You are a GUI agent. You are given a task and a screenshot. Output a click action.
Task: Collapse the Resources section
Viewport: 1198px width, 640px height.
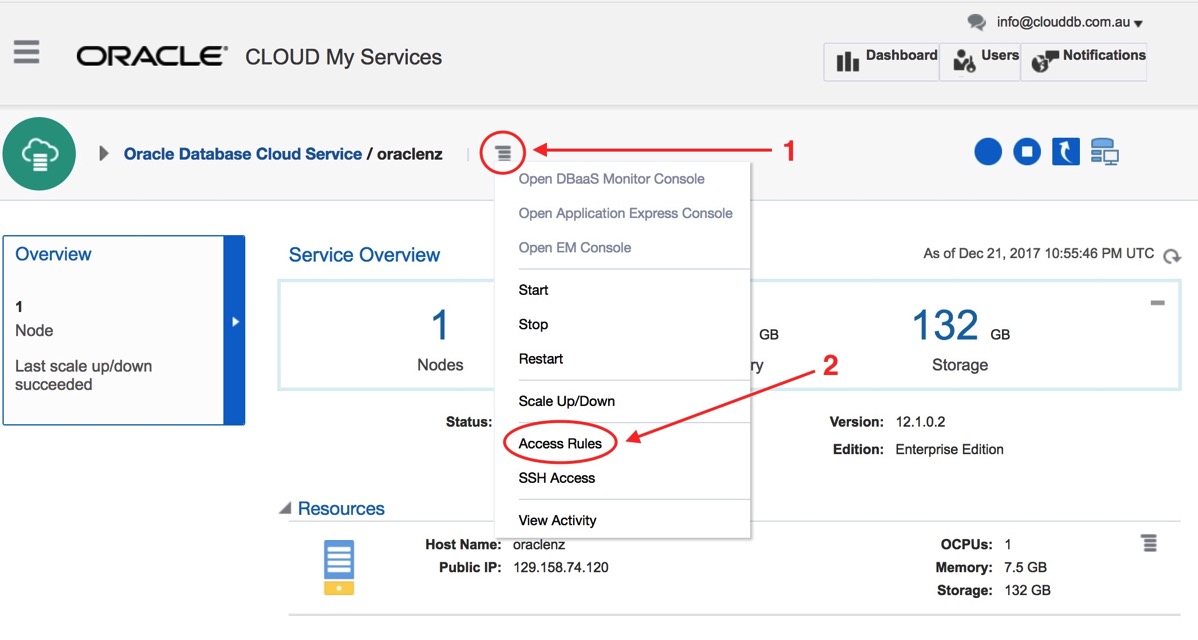click(285, 509)
